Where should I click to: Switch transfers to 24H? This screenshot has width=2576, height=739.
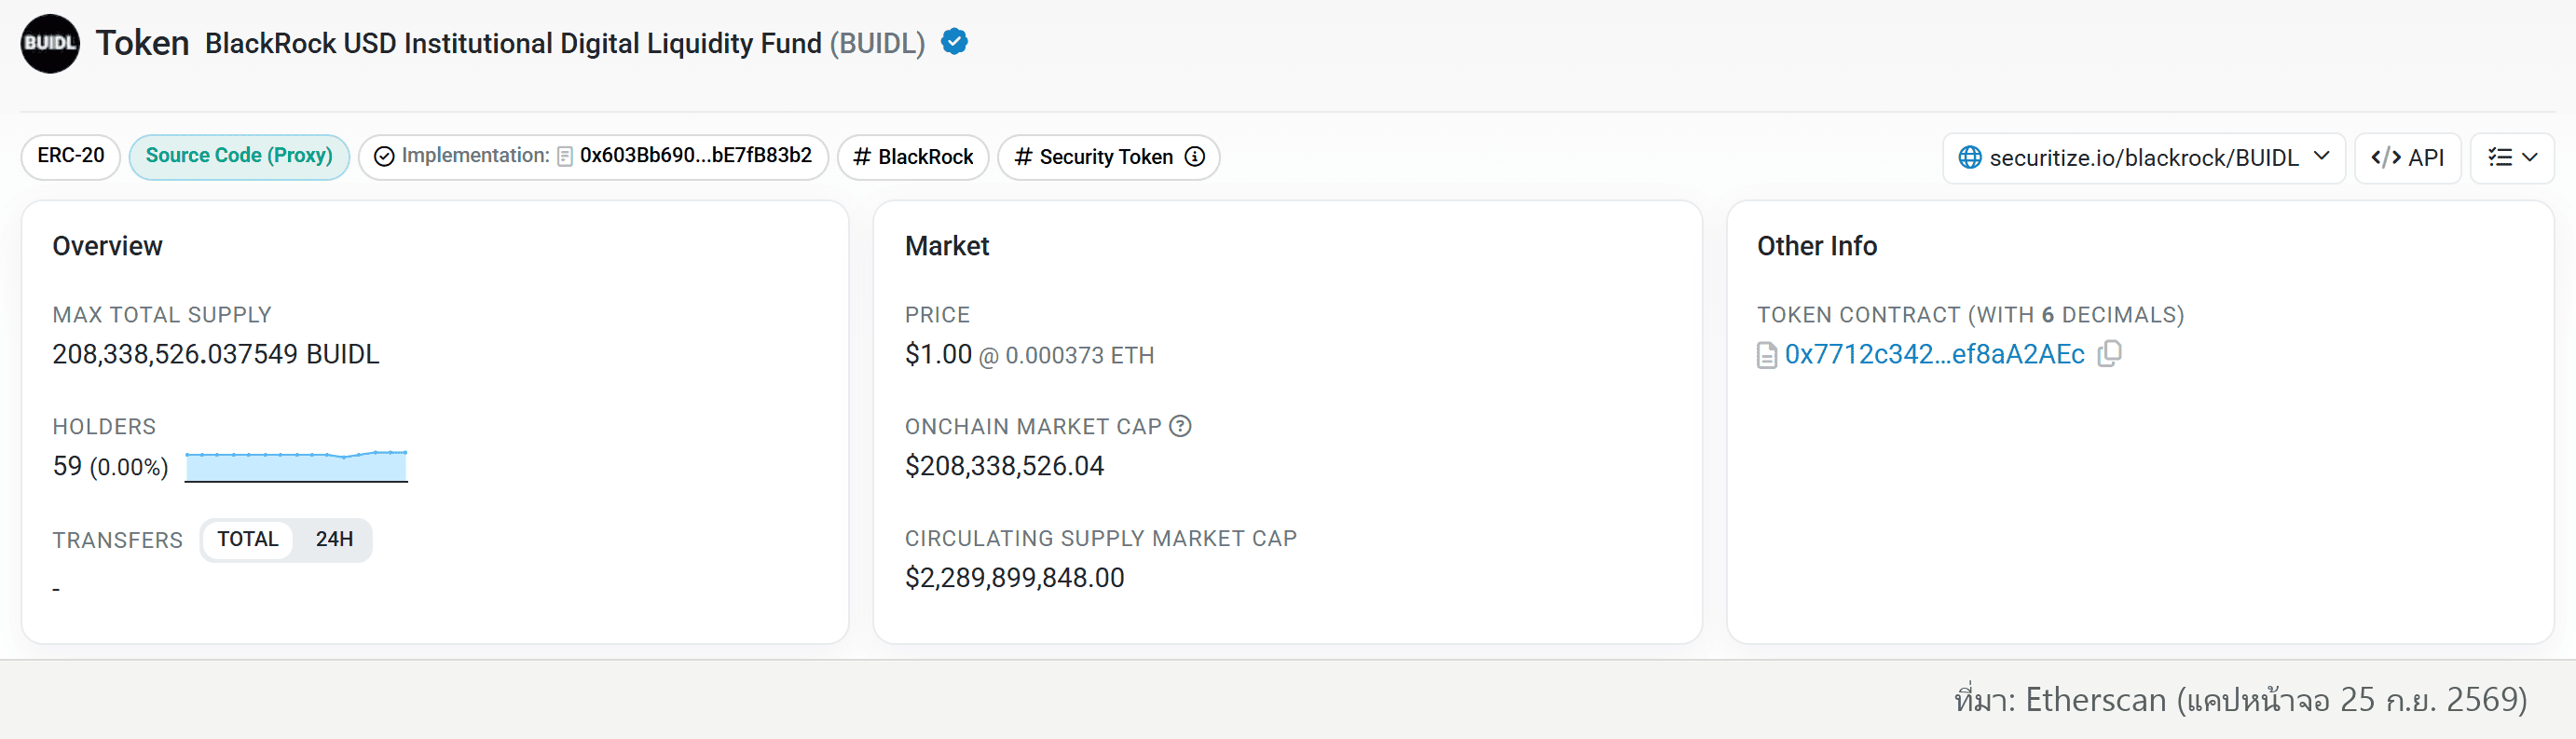click(334, 539)
